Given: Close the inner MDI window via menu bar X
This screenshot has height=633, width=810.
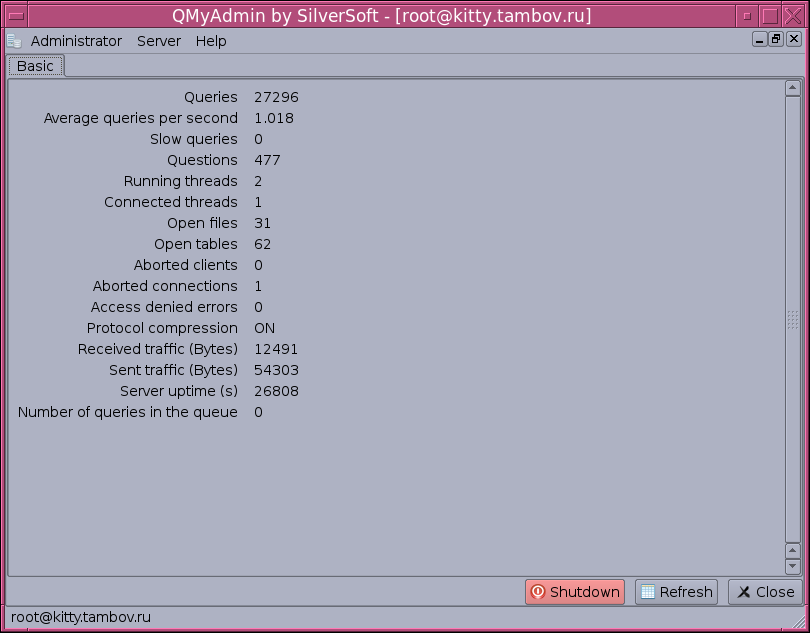Looking at the screenshot, I should (794, 39).
